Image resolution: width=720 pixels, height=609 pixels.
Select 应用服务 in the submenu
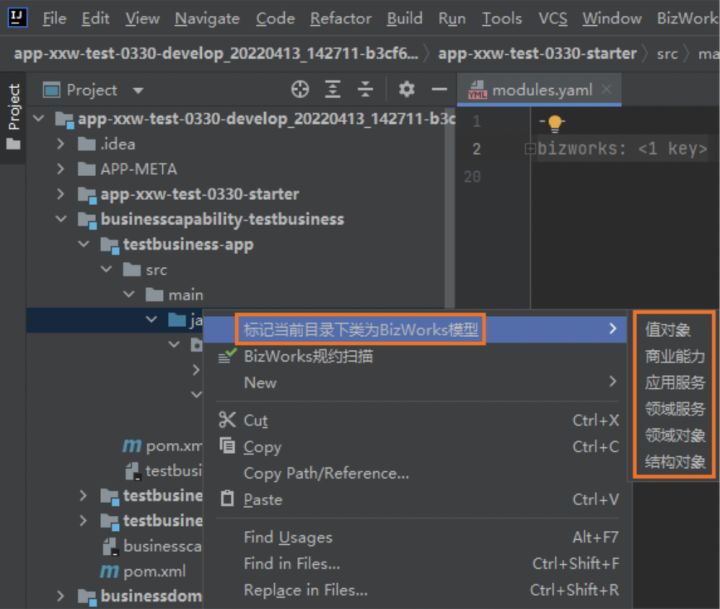click(675, 382)
